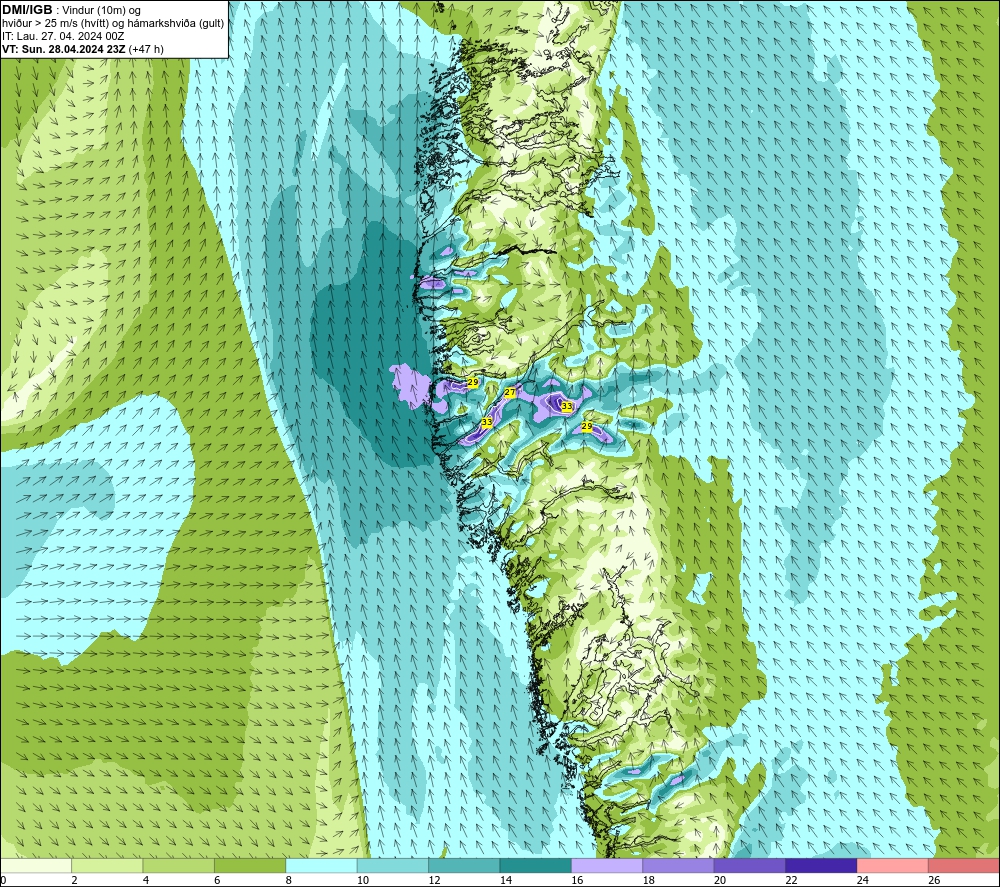This screenshot has height=887, width=1000.
Task: Pick the pale cyan 8–10 m/s legend swatch
Action: pyautogui.click(x=321, y=865)
